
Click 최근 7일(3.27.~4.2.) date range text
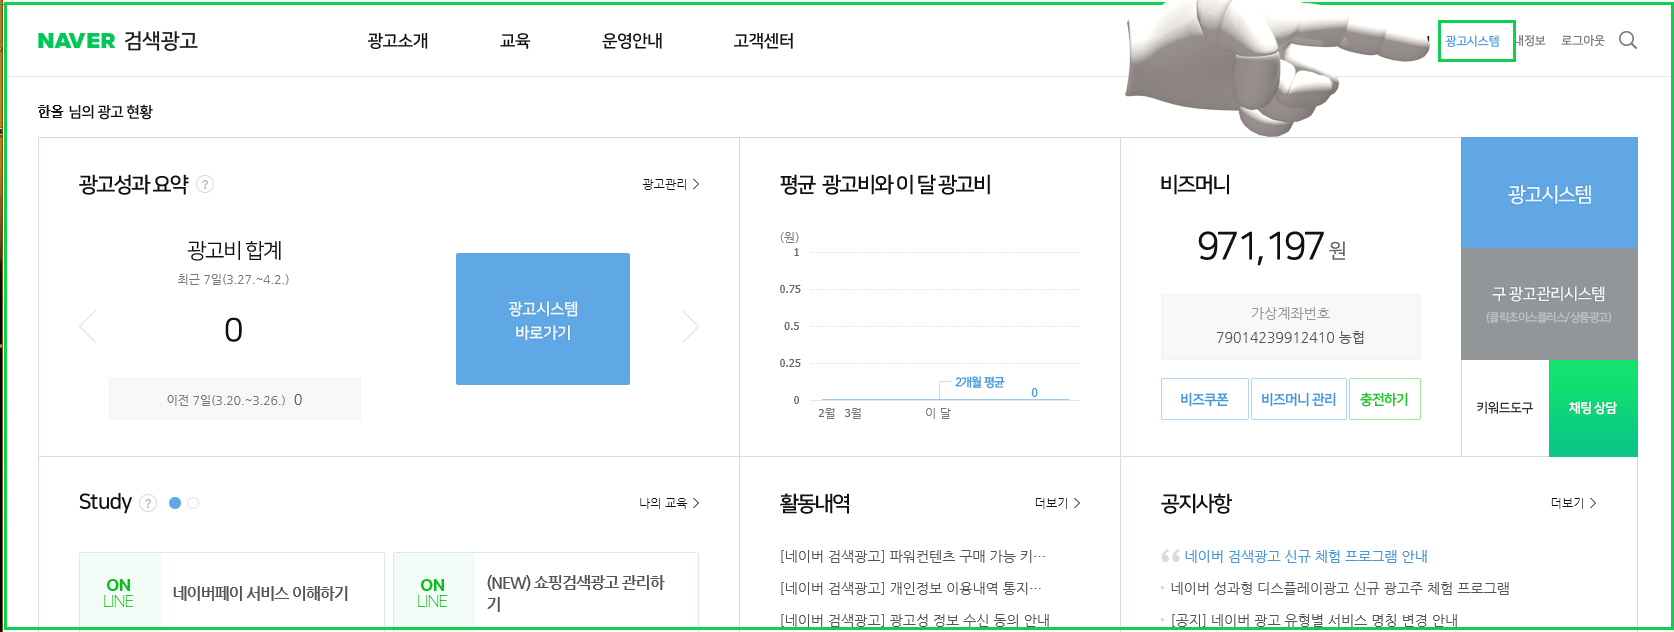(233, 280)
